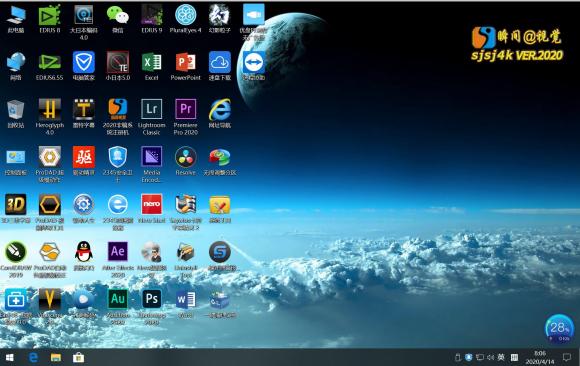Open the green WeChat chat bubbles icon
Image resolution: width=580 pixels, height=366 pixels.
point(118,16)
